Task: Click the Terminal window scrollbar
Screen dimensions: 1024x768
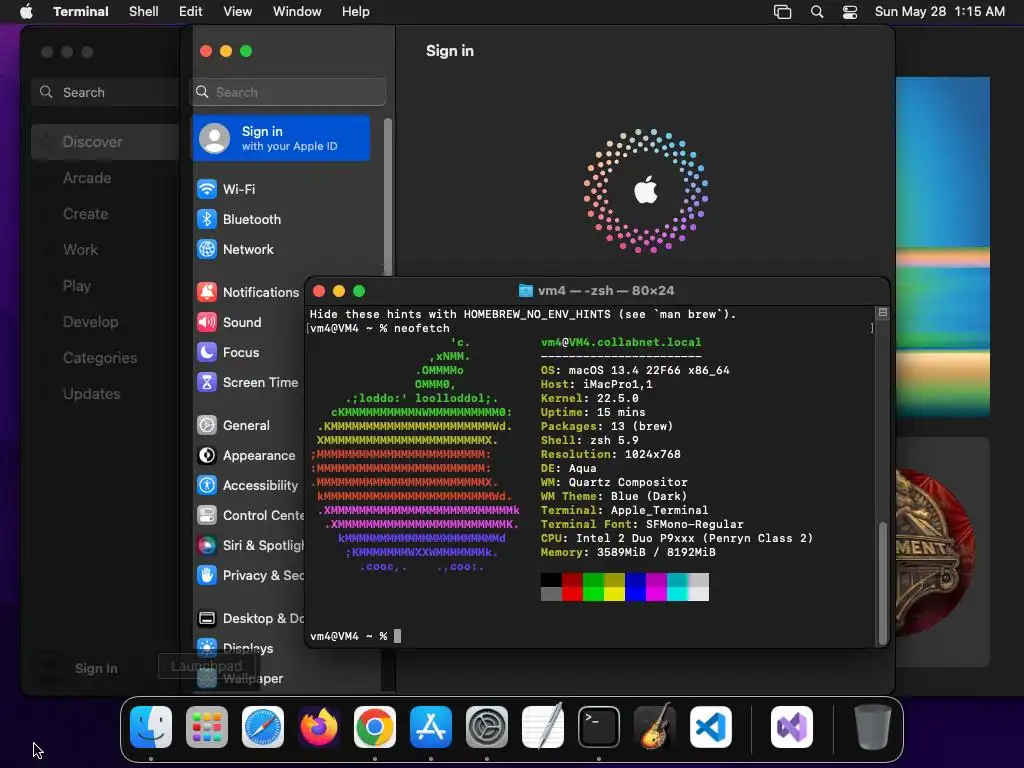Action: click(x=883, y=583)
